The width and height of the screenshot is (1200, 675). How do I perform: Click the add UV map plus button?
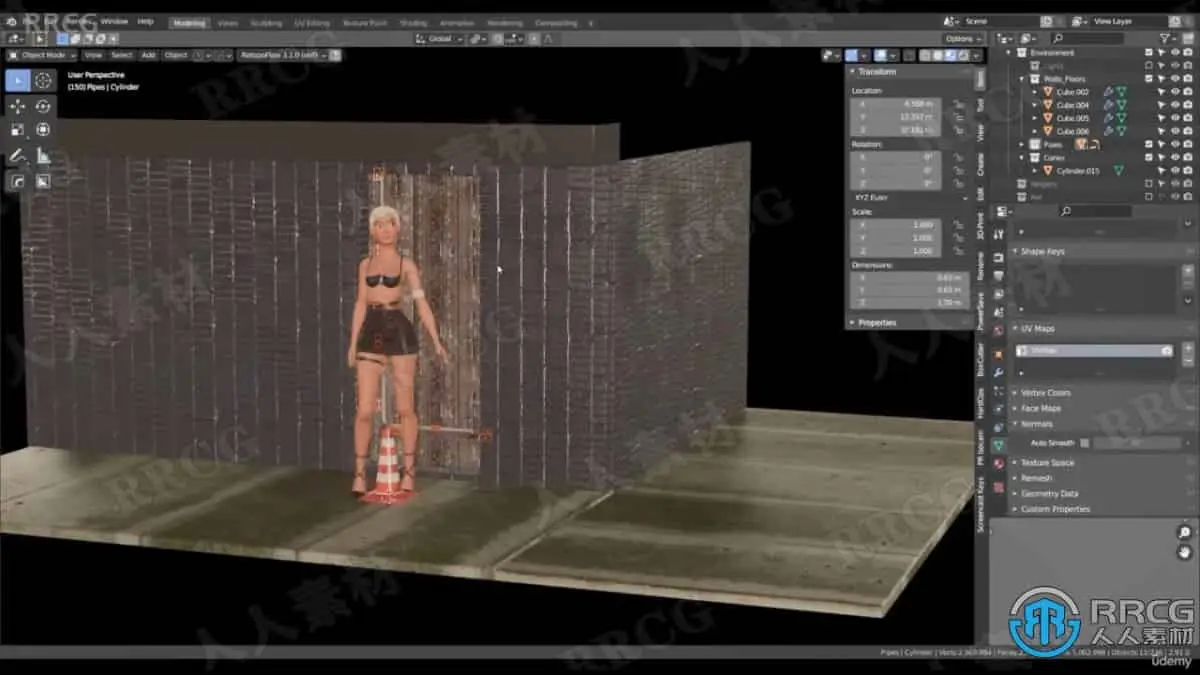tap(1188, 350)
